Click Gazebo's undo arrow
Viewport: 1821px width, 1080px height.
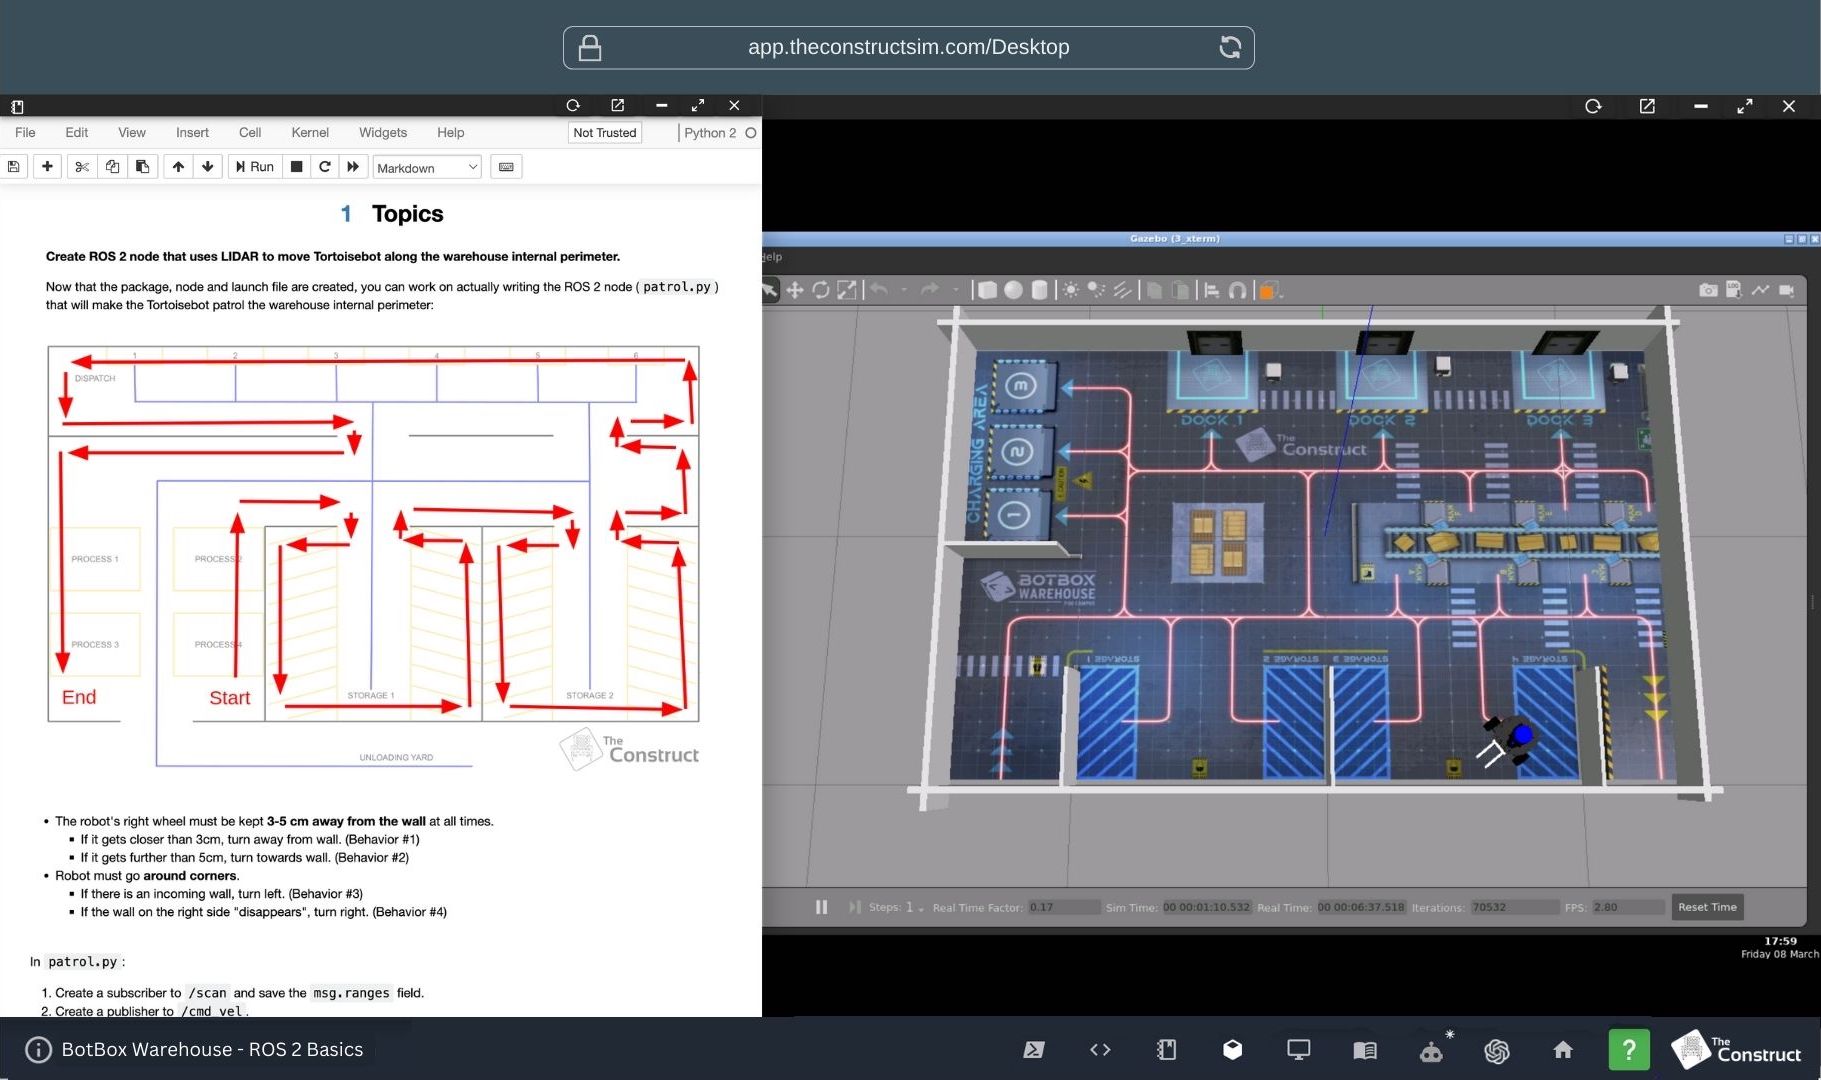pos(879,290)
